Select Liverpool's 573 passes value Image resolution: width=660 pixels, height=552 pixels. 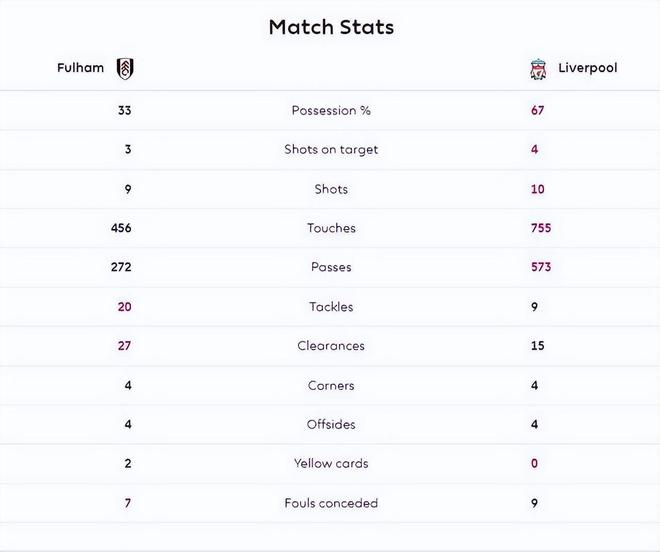pos(541,267)
